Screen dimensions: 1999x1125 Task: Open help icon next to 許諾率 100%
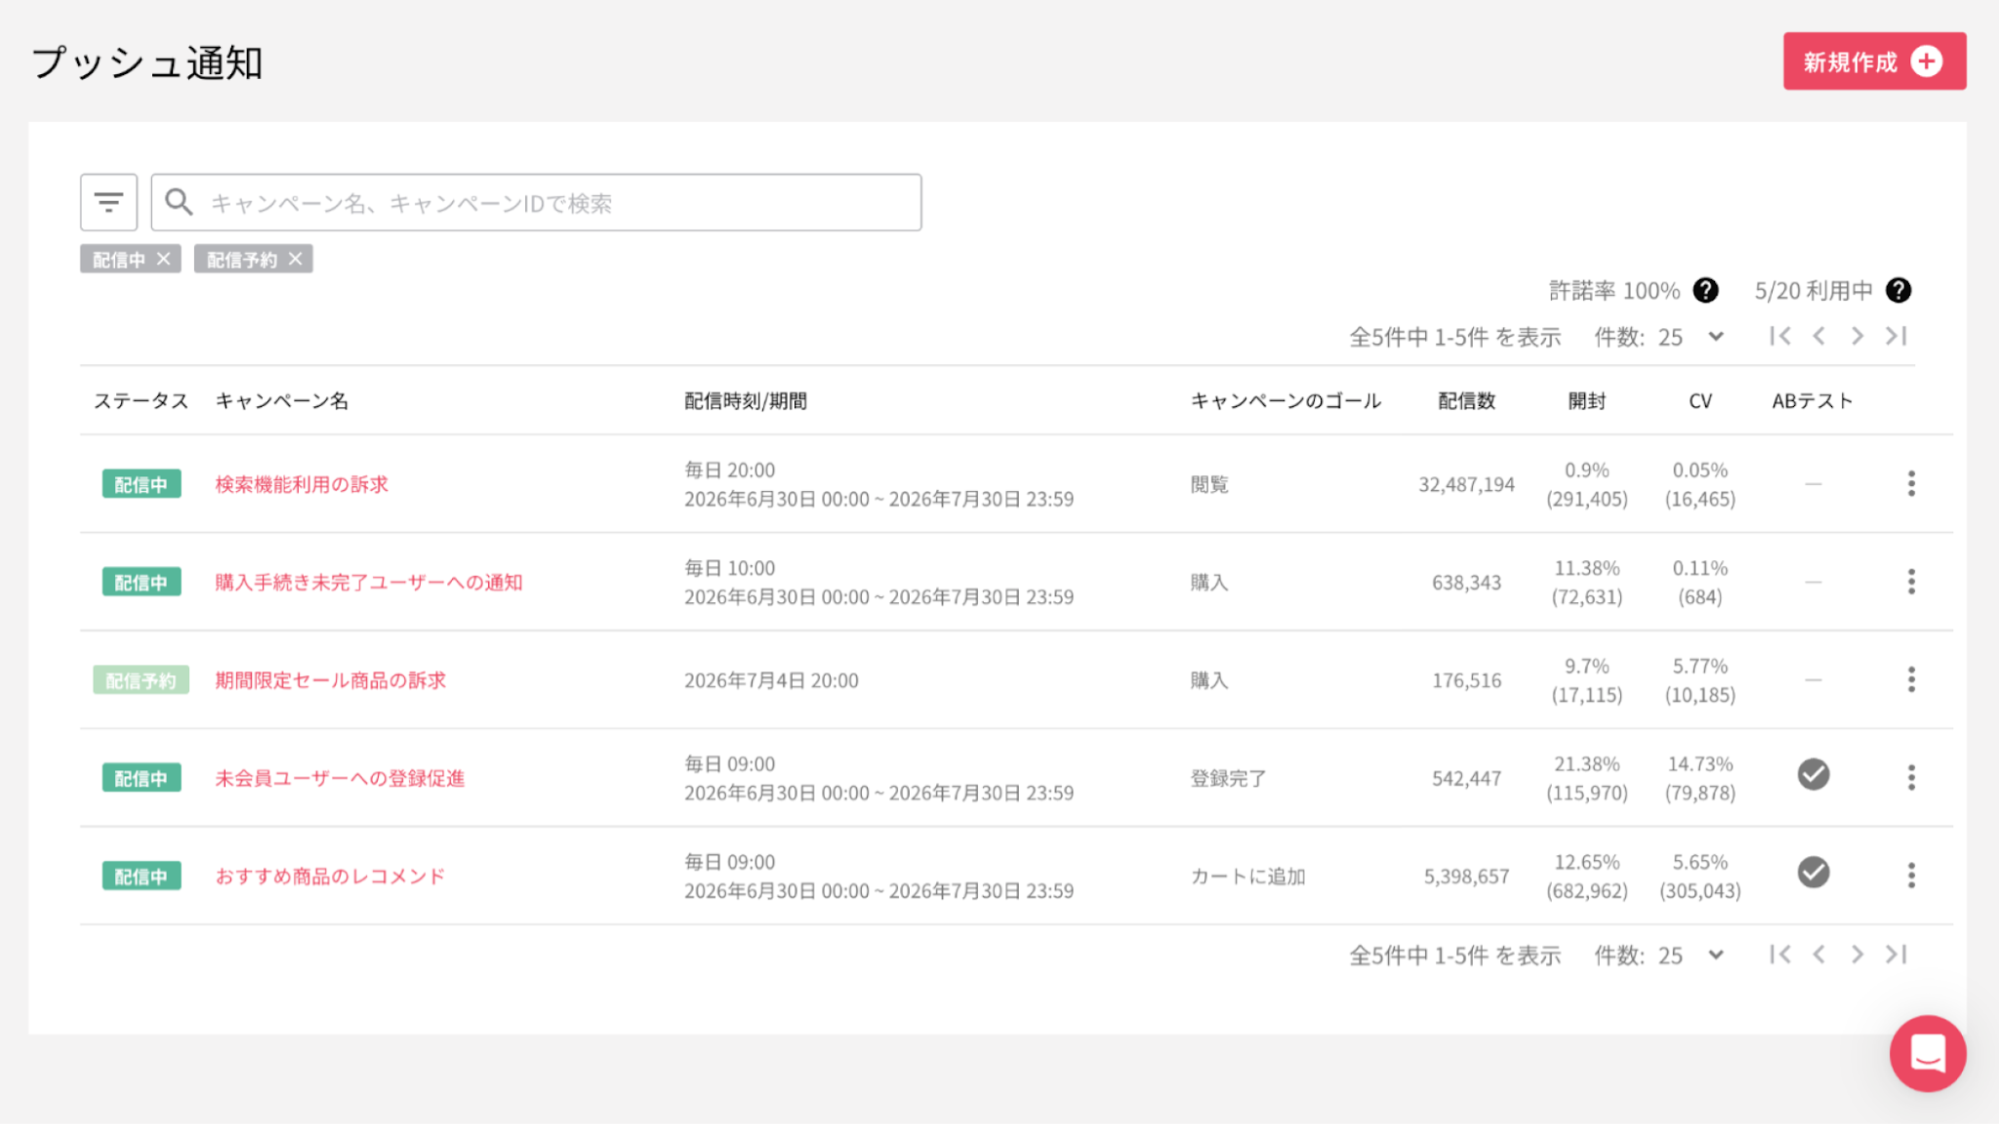[x=1706, y=291]
